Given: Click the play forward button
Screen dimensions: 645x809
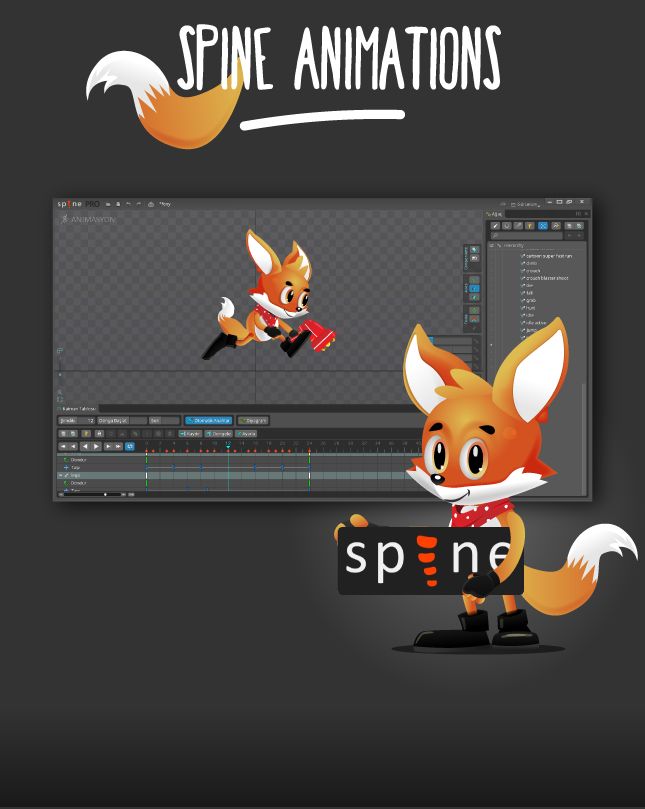Looking at the screenshot, I should click(x=96, y=446).
